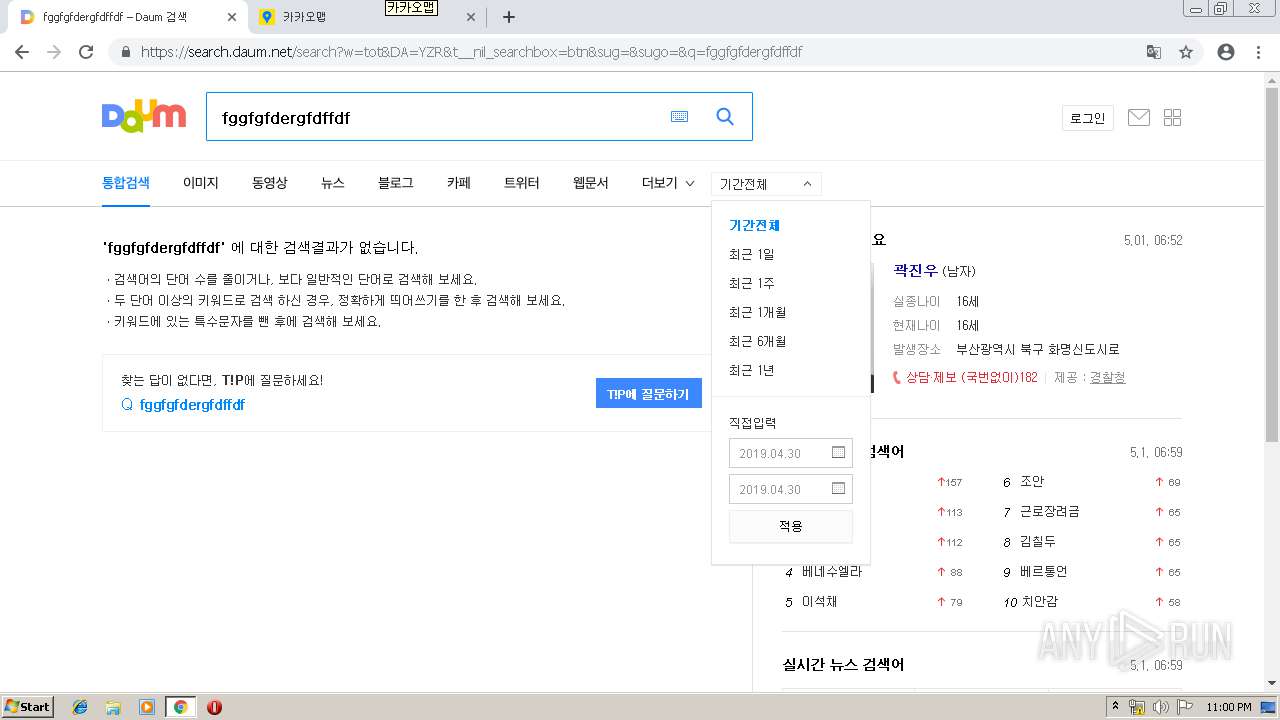This screenshot has height=720, width=1280.
Task: Open the Chrome three-dot menu
Action: (1258, 52)
